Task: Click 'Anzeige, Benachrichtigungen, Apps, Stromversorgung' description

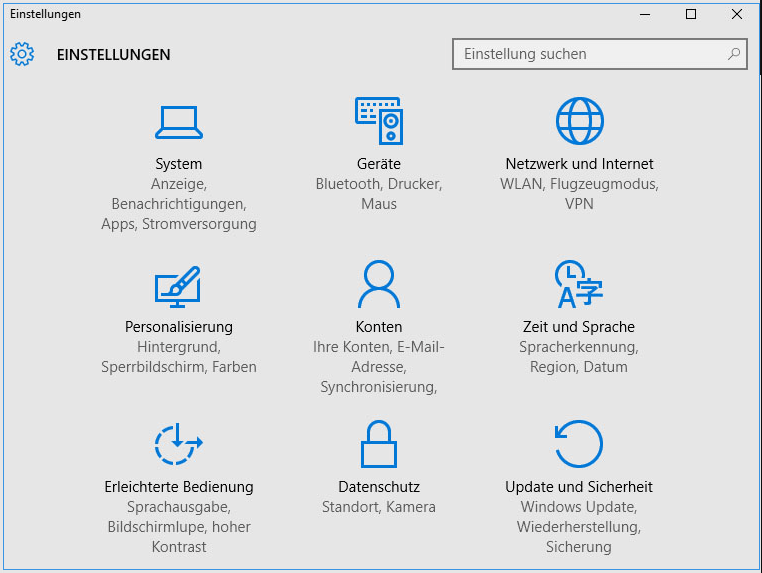Action: (179, 204)
